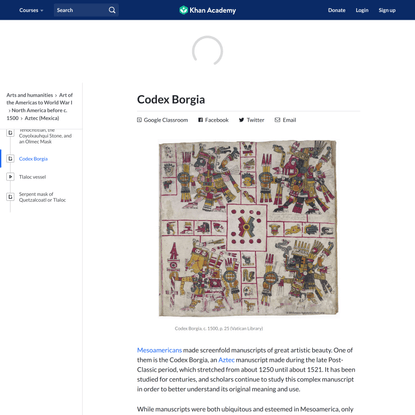Click the Twitter bird icon
The height and width of the screenshot is (415, 415).
pyautogui.click(x=241, y=120)
